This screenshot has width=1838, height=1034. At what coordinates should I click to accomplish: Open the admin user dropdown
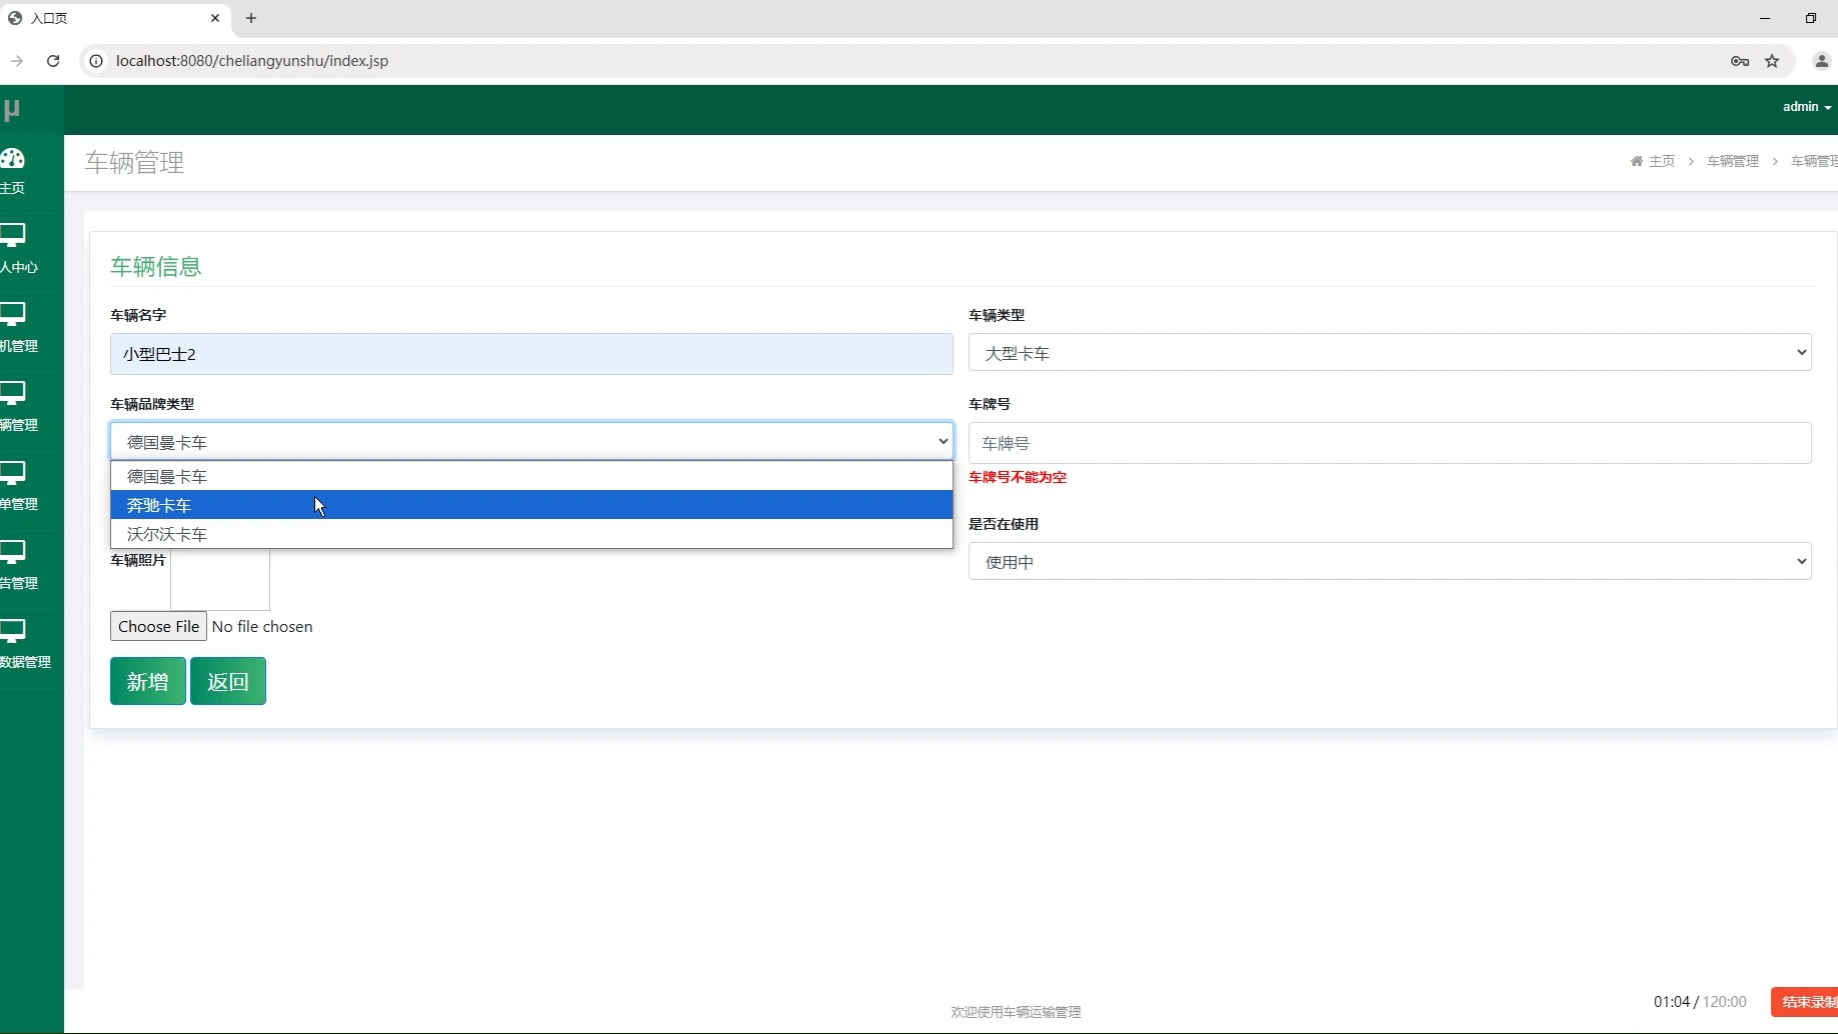(1806, 107)
